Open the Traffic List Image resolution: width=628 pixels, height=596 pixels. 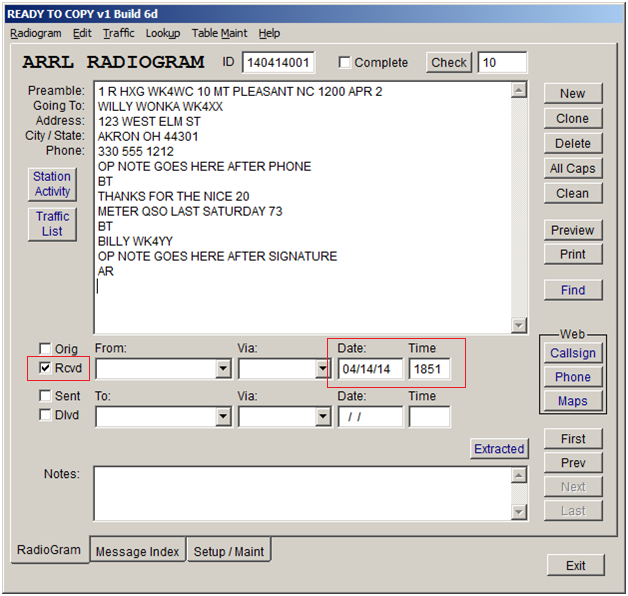52,224
